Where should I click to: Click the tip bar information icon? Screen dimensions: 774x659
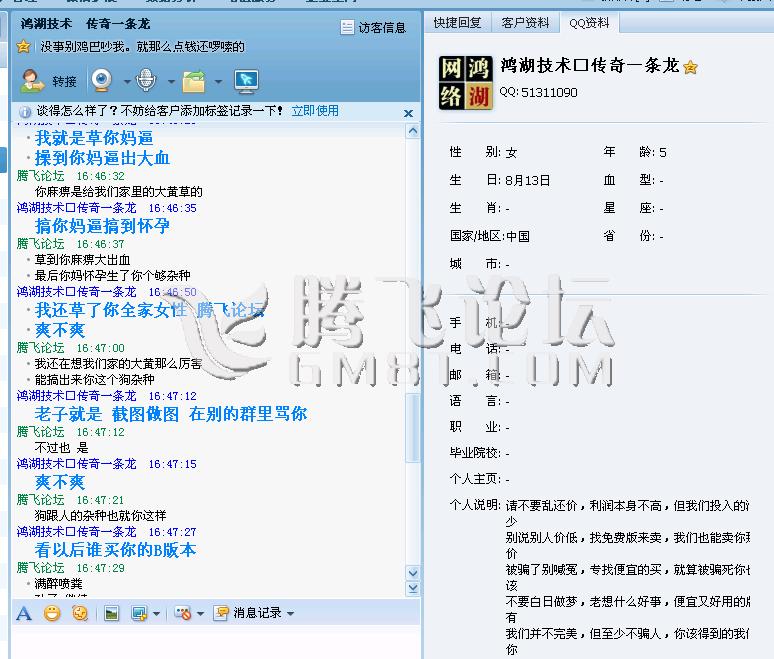tap(25, 112)
